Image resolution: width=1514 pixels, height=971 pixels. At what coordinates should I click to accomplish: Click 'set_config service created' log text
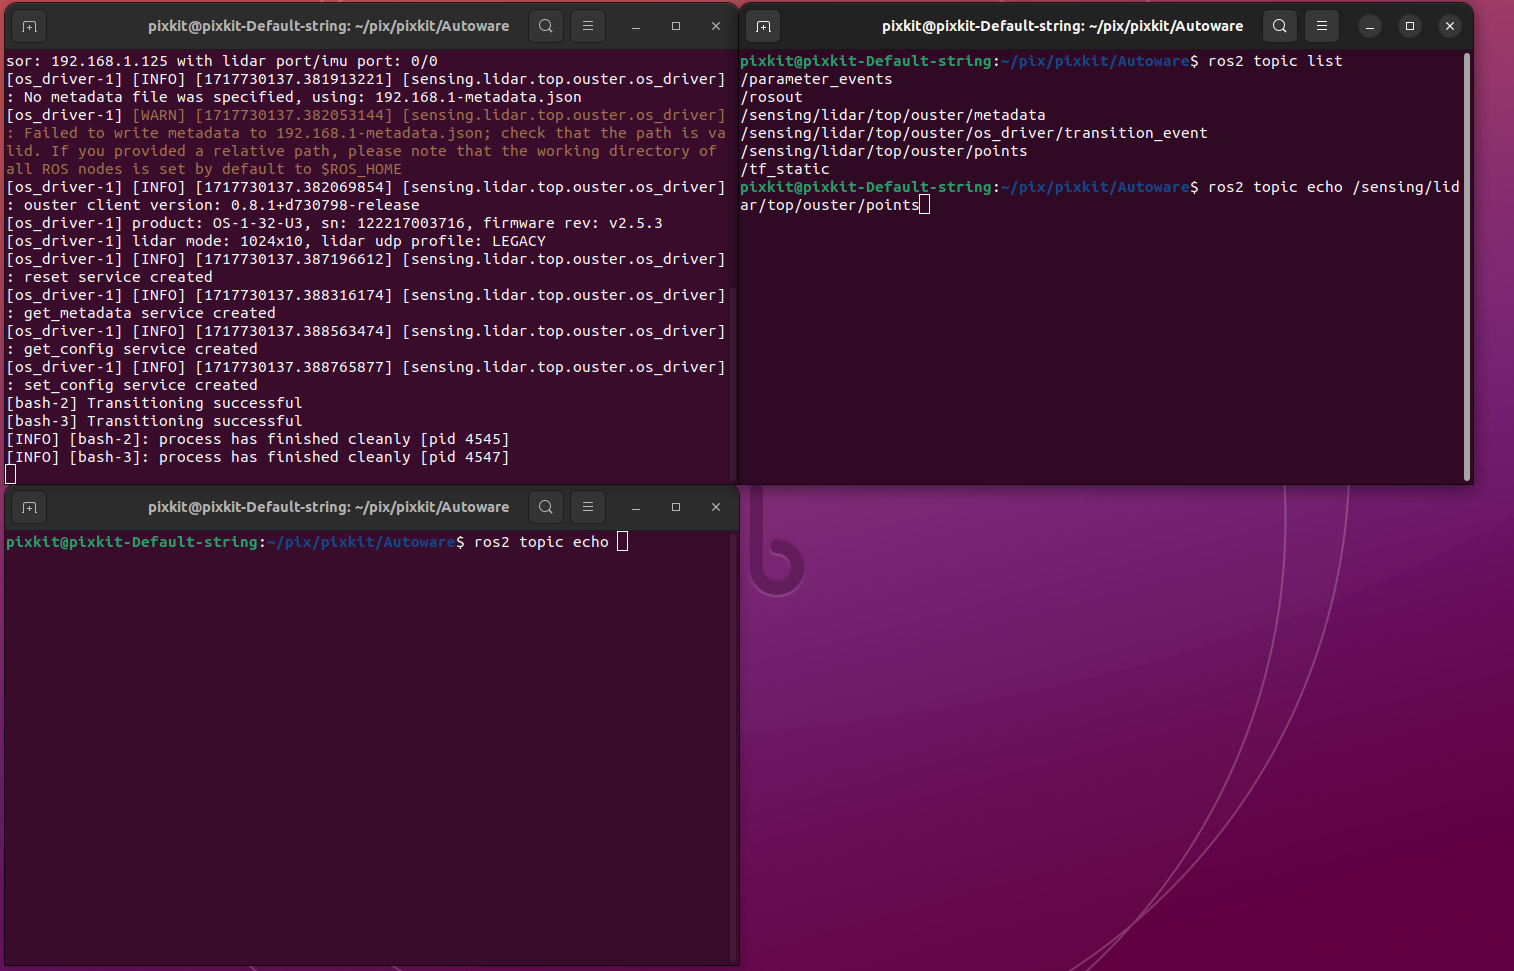point(141,385)
